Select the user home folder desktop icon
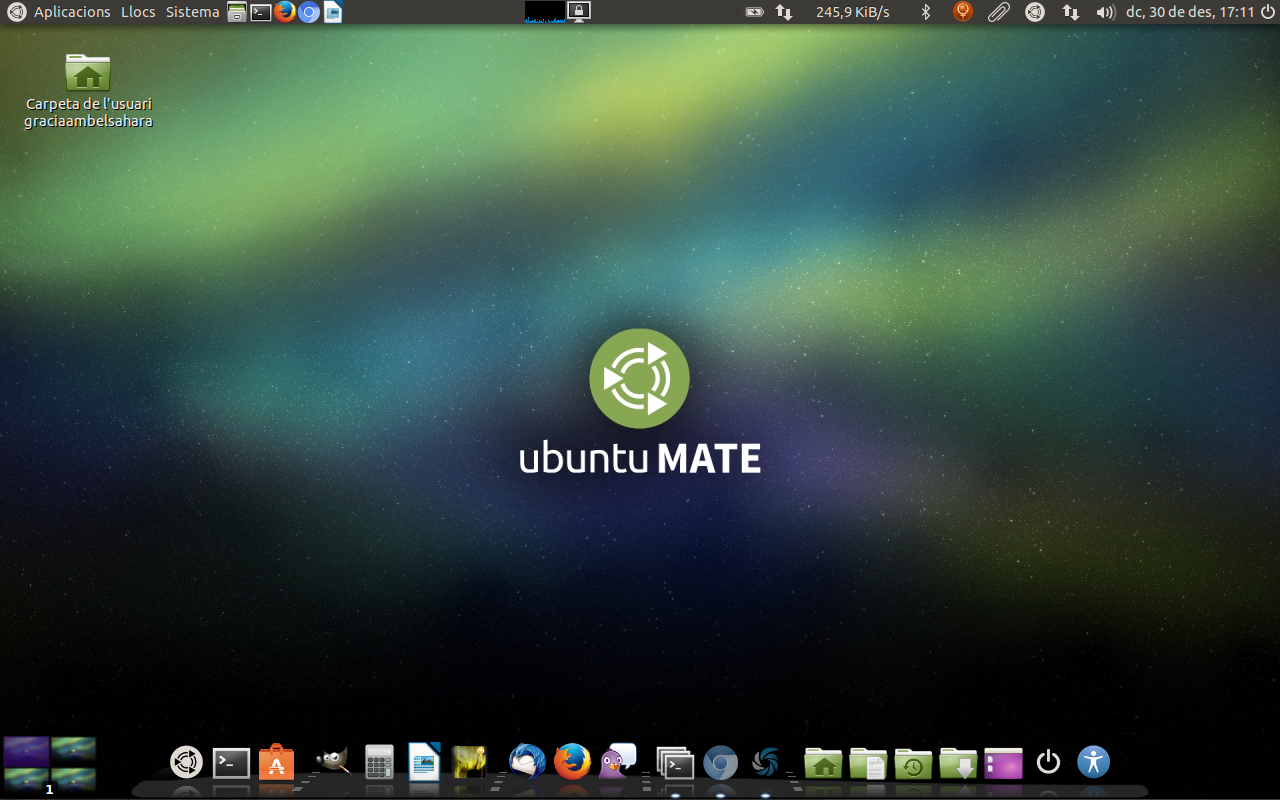Image resolution: width=1280 pixels, height=800 pixels. click(x=88, y=74)
